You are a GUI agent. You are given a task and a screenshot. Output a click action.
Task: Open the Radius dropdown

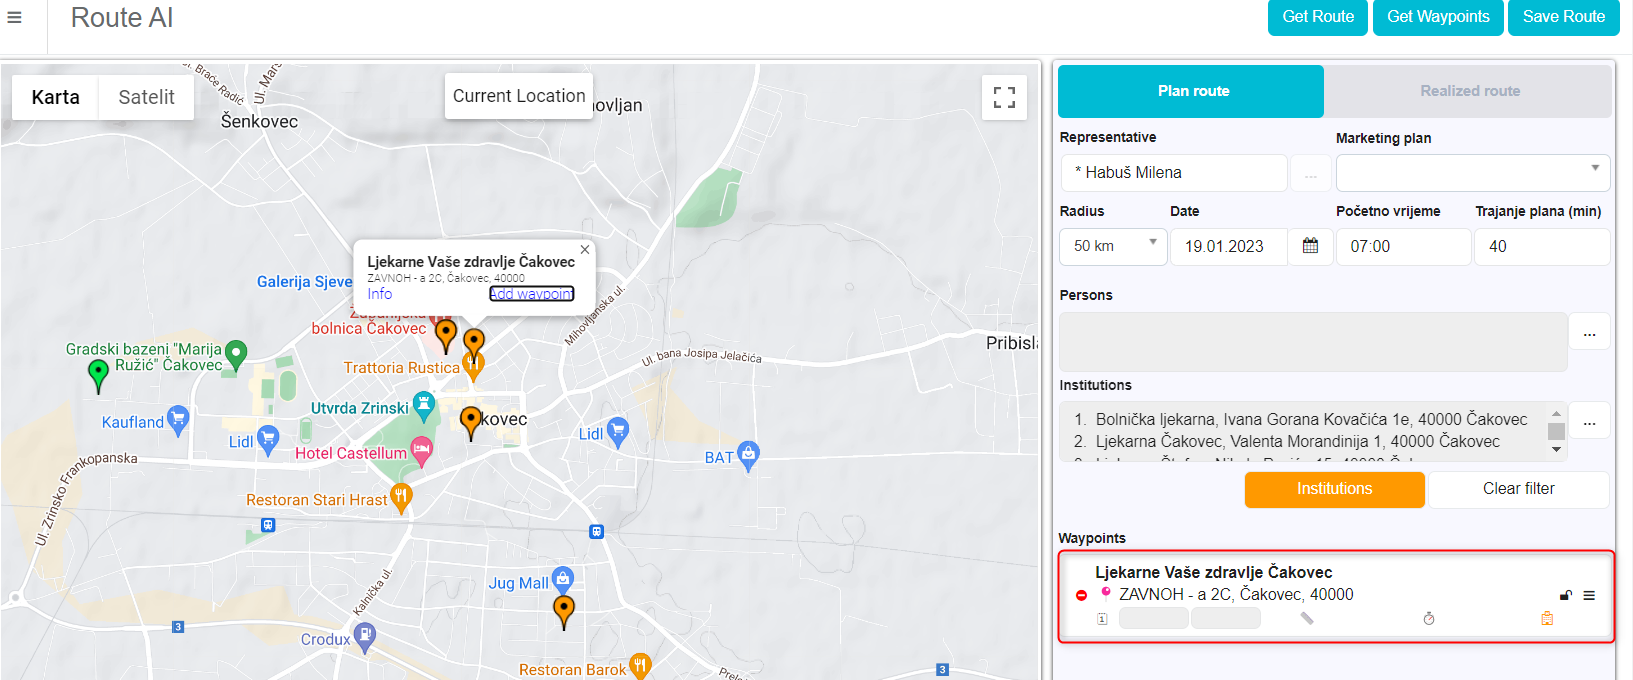(x=1113, y=246)
